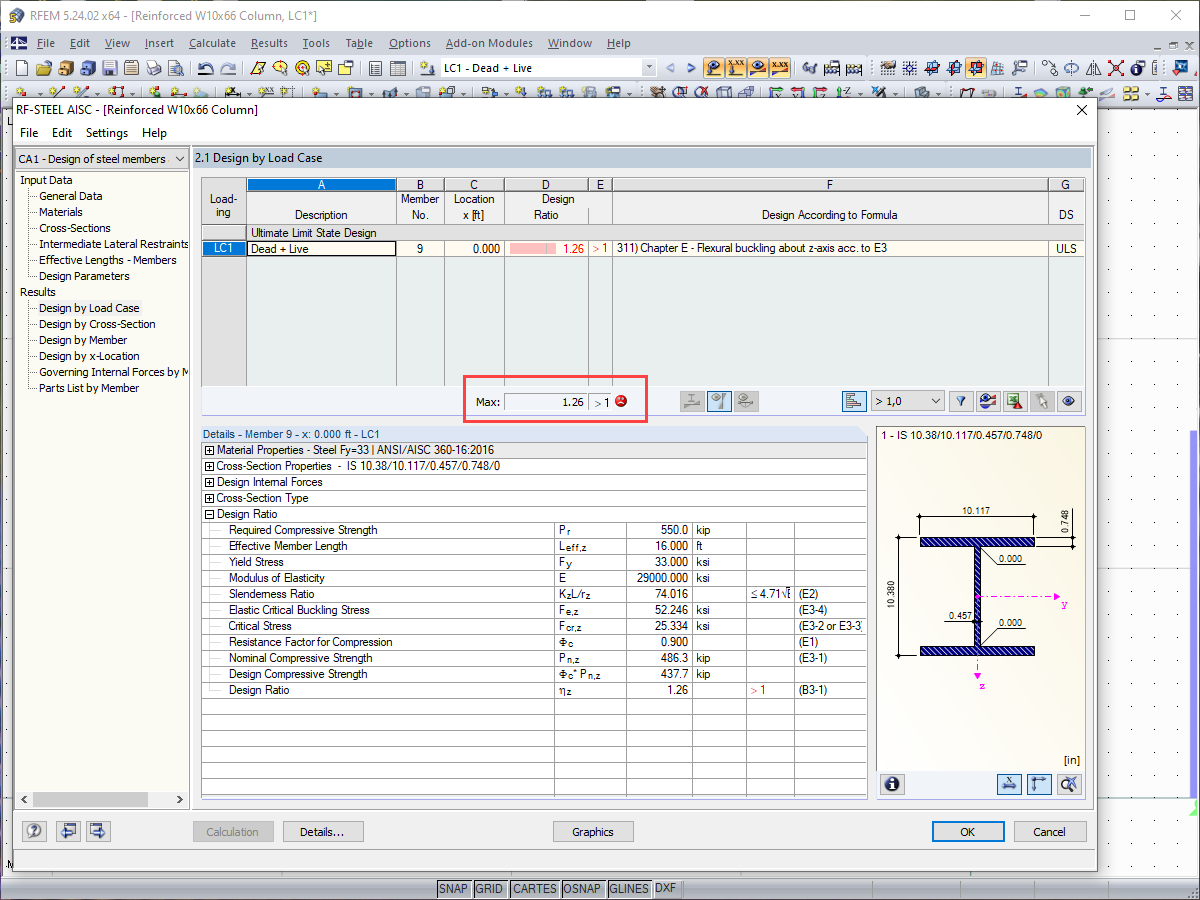This screenshot has height=900, width=1200.
Task: Open Add-on Modules menu
Action: pyautogui.click(x=489, y=43)
